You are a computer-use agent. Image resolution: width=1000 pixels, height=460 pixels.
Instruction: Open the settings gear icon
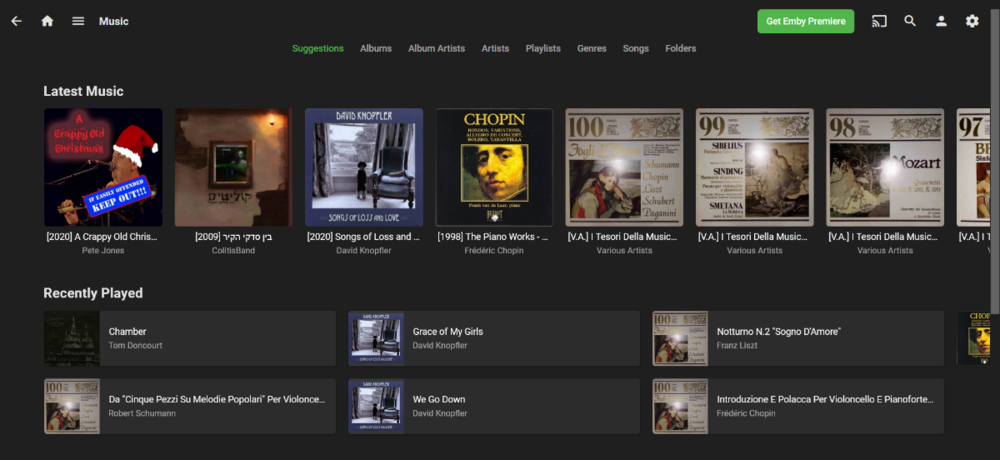coord(971,21)
